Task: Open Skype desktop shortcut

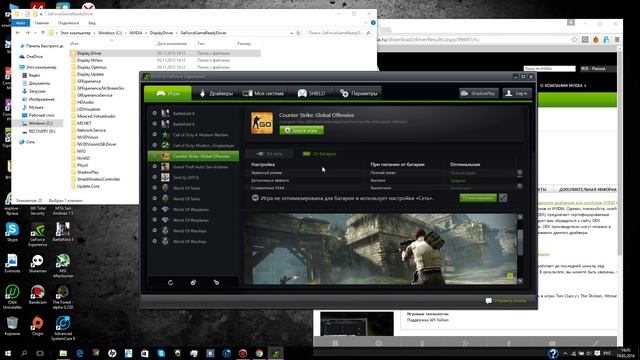Action: coord(12,232)
